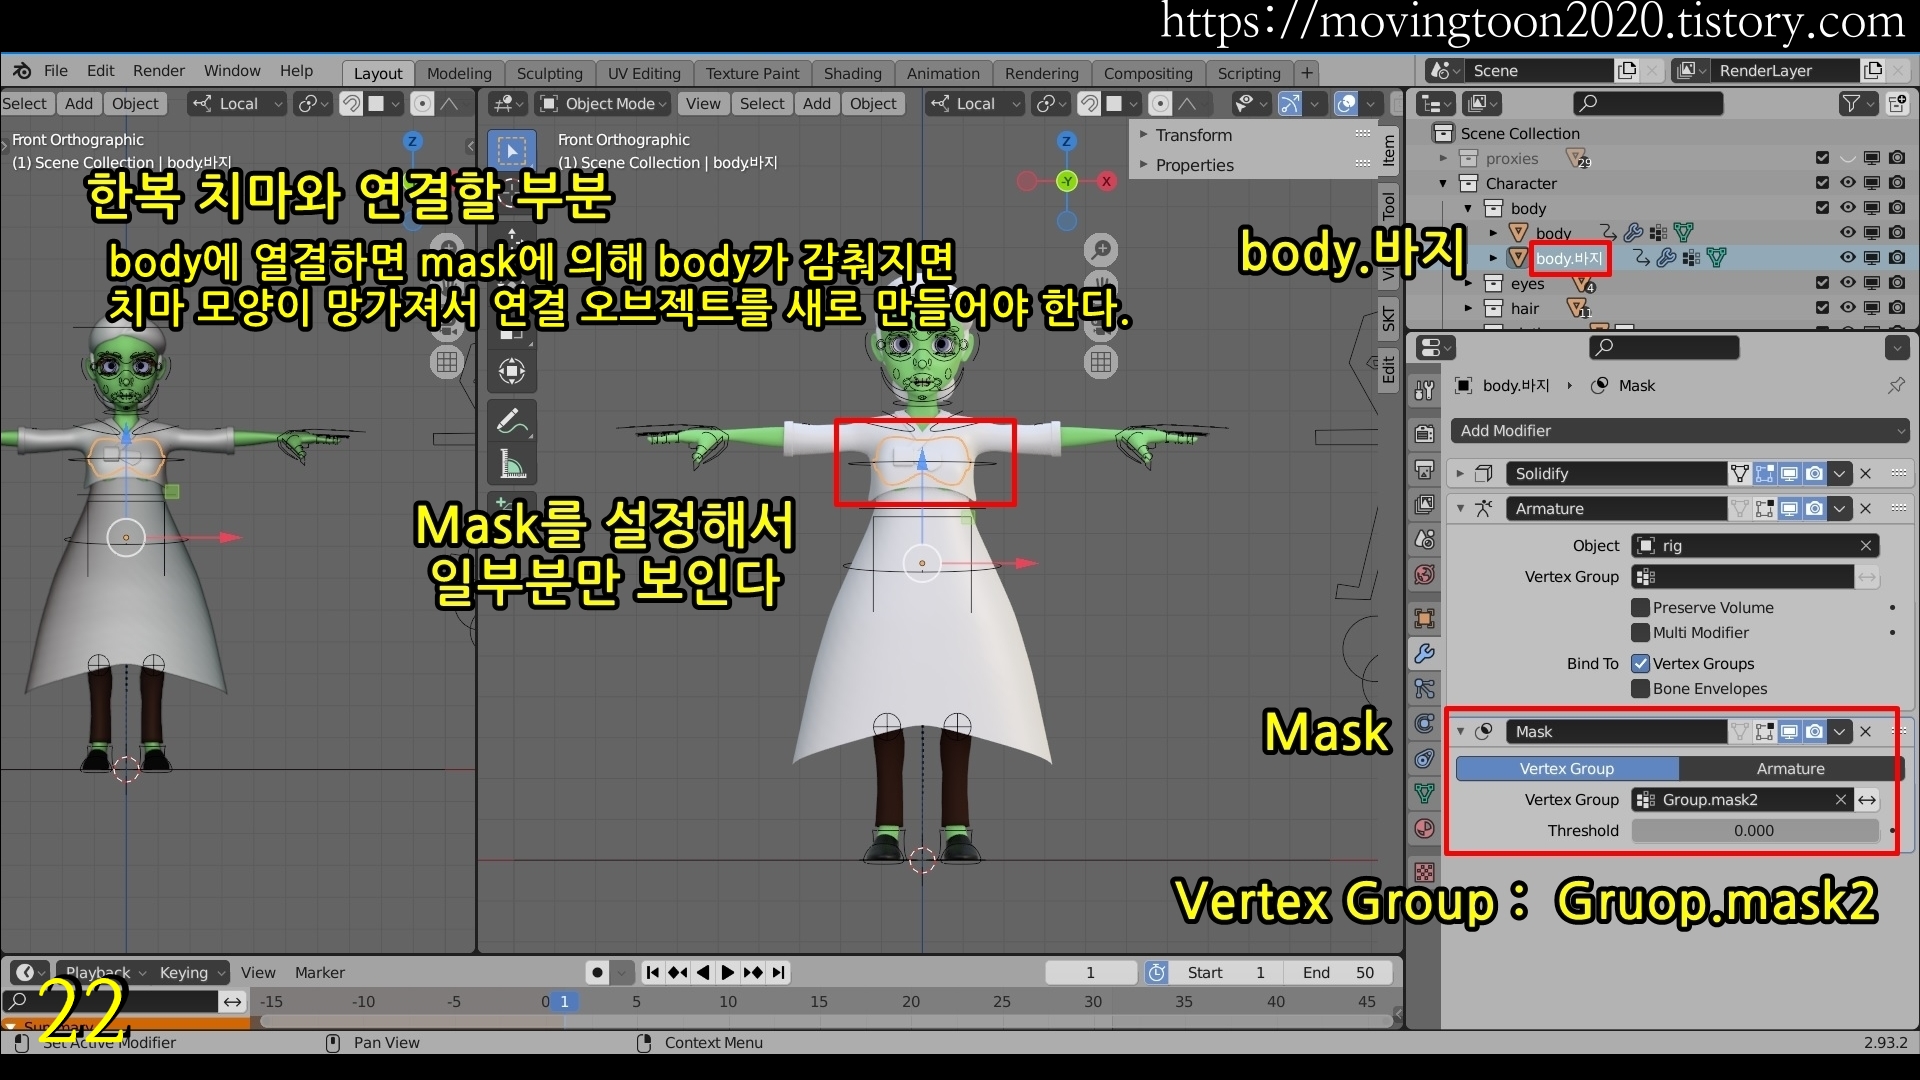Enable Preserve Volume checkbox
The height and width of the screenshot is (1080, 1920).
point(1640,607)
